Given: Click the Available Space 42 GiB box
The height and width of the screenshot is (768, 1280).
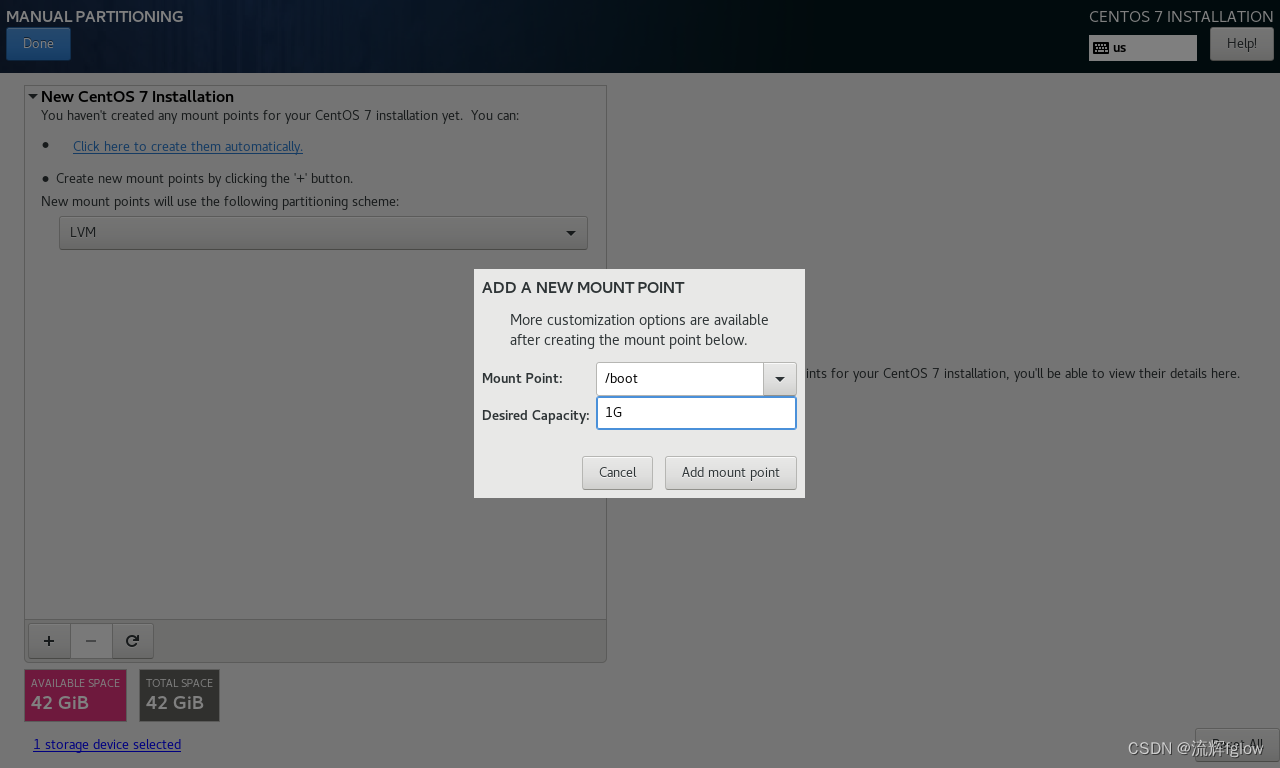Looking at the screenshot, I should coord(75,695).
